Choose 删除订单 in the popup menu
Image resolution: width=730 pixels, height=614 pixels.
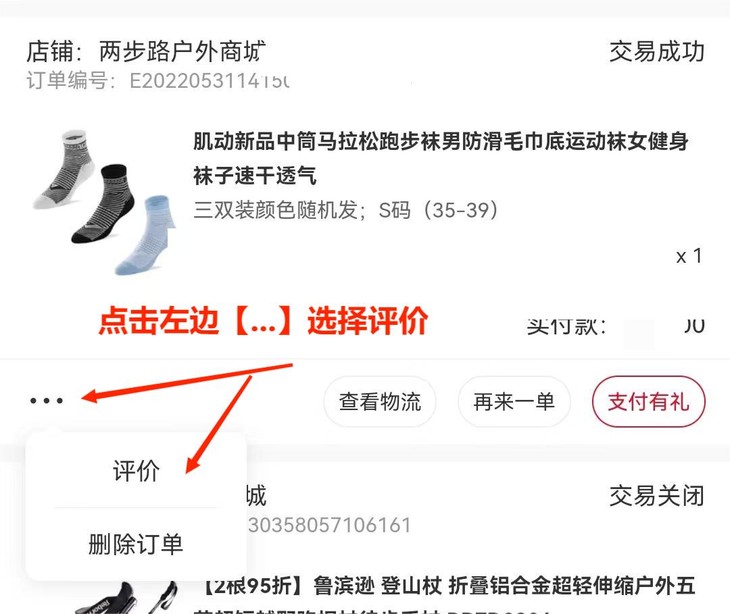(x=135, y=544)
